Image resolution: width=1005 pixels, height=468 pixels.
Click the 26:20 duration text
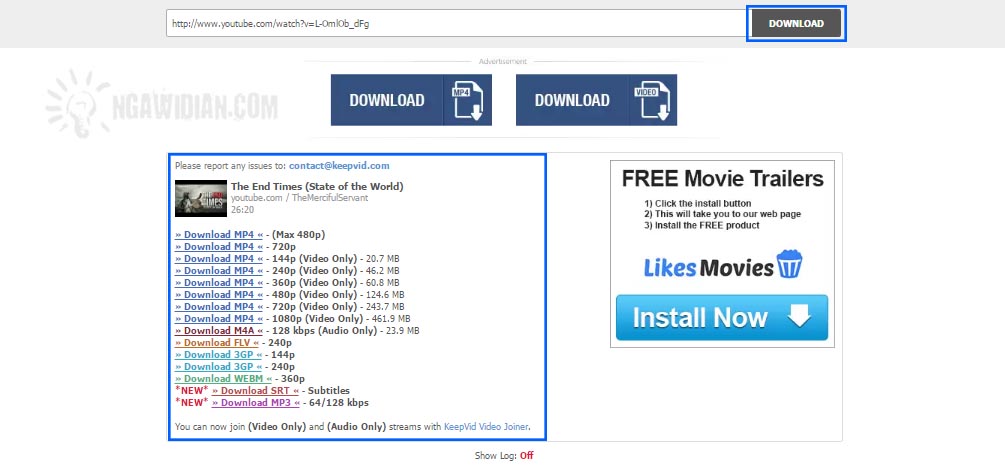pos(242,210)
